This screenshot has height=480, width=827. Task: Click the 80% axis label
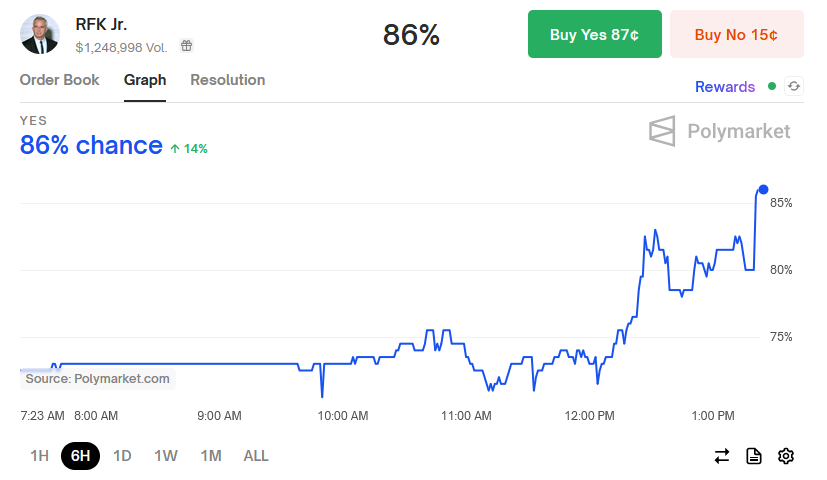coord(781,270)
